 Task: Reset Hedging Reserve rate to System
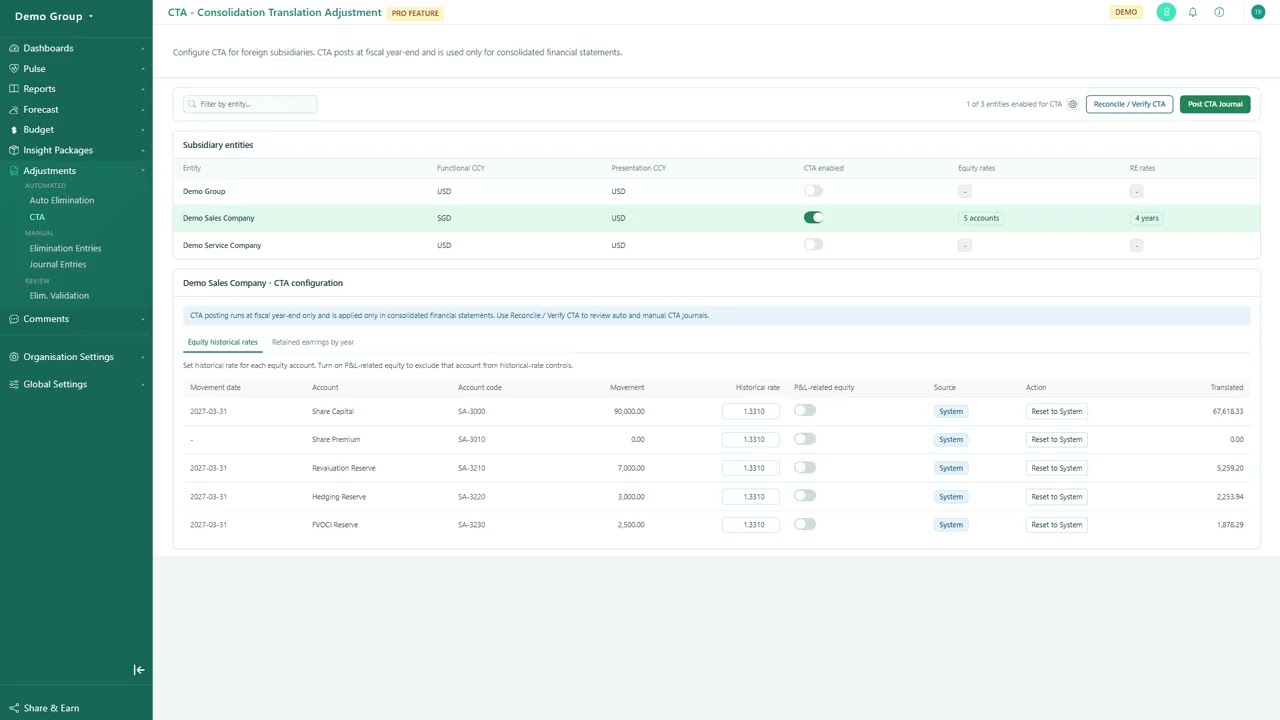1057,496
